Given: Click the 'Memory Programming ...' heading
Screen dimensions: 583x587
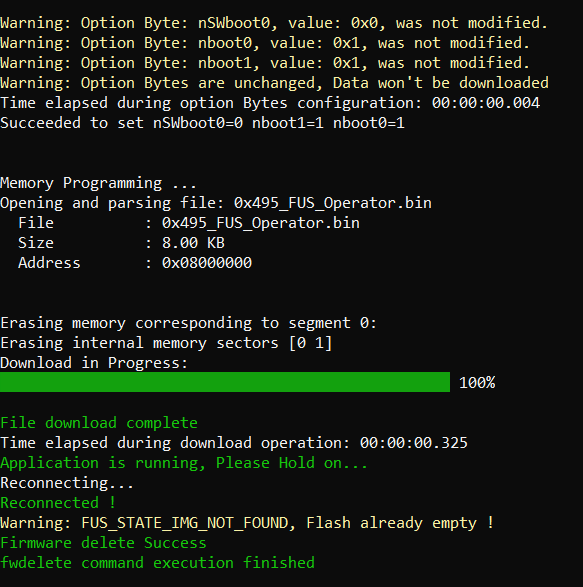Looking at the screenshot, I should point(98,183).
